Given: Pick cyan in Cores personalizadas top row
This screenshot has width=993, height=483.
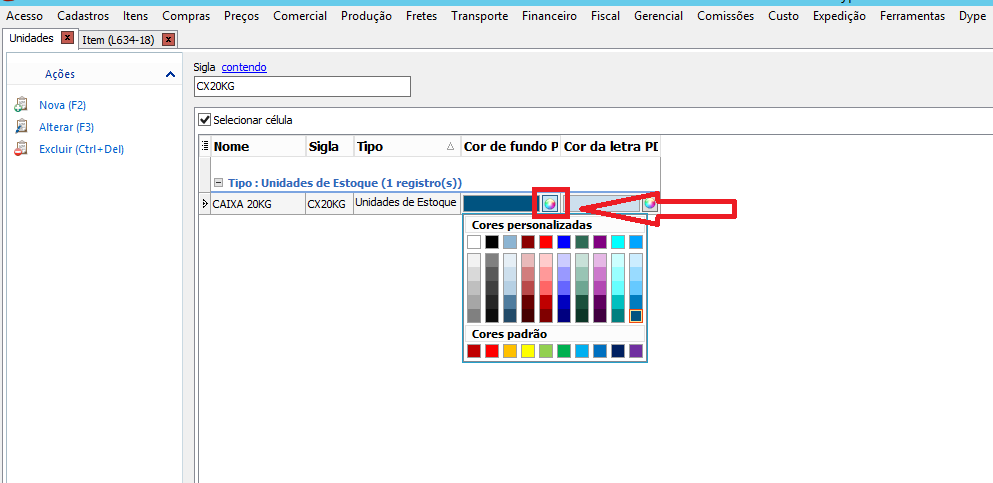Looking at the screenshot, I should 618,242.
